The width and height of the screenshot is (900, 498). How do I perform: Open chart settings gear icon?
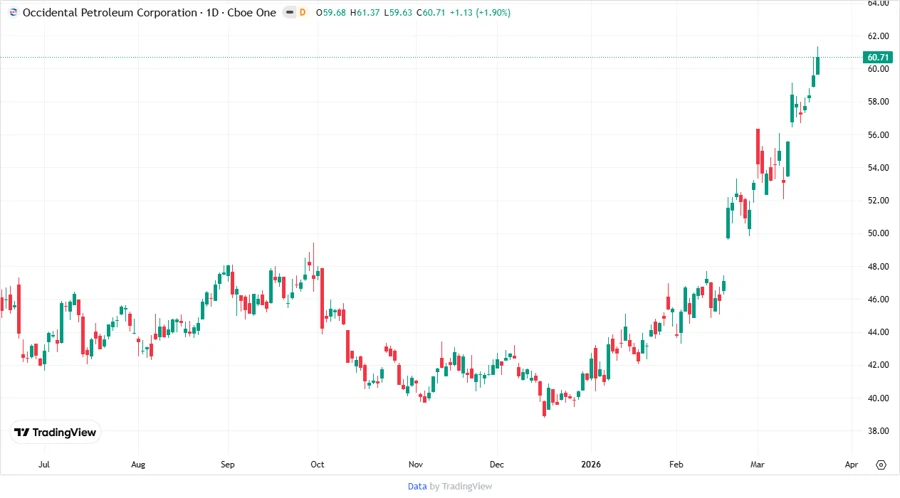[881, 465]
